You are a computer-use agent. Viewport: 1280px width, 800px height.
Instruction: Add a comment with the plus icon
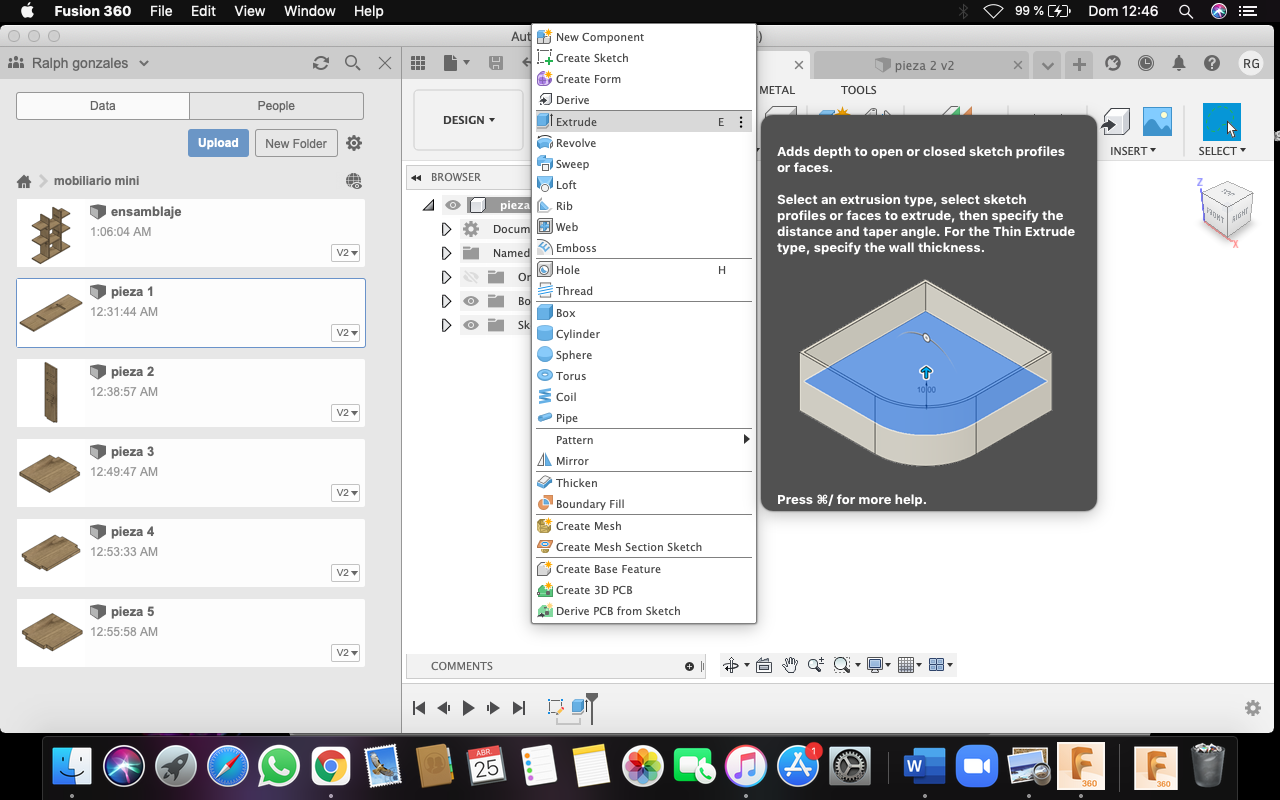pos(689,666)
